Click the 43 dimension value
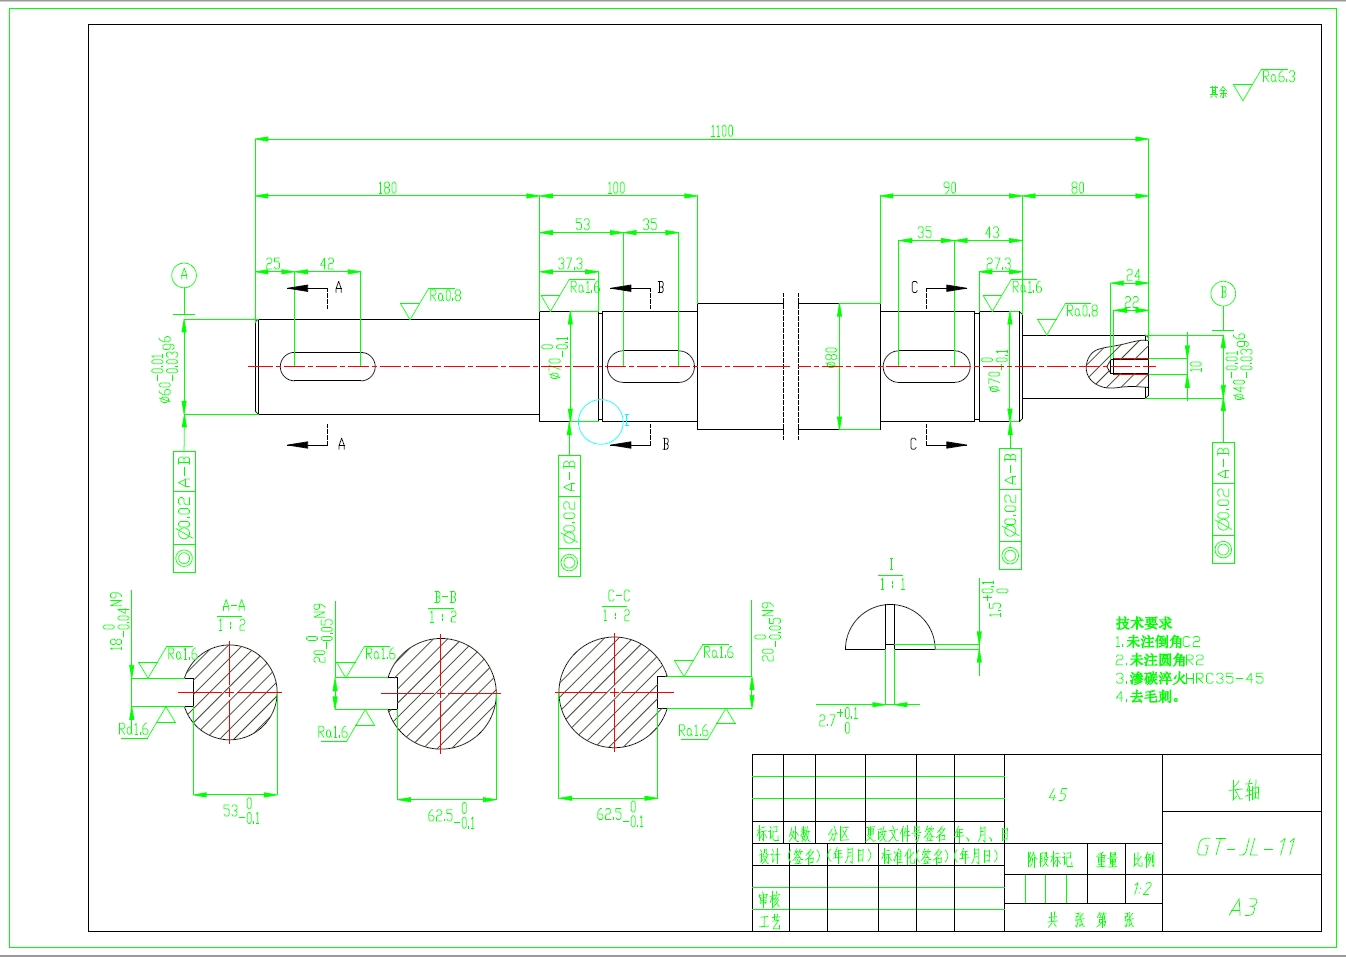The width and height of the screenshot is (1346, 957). tap(991, 233)
